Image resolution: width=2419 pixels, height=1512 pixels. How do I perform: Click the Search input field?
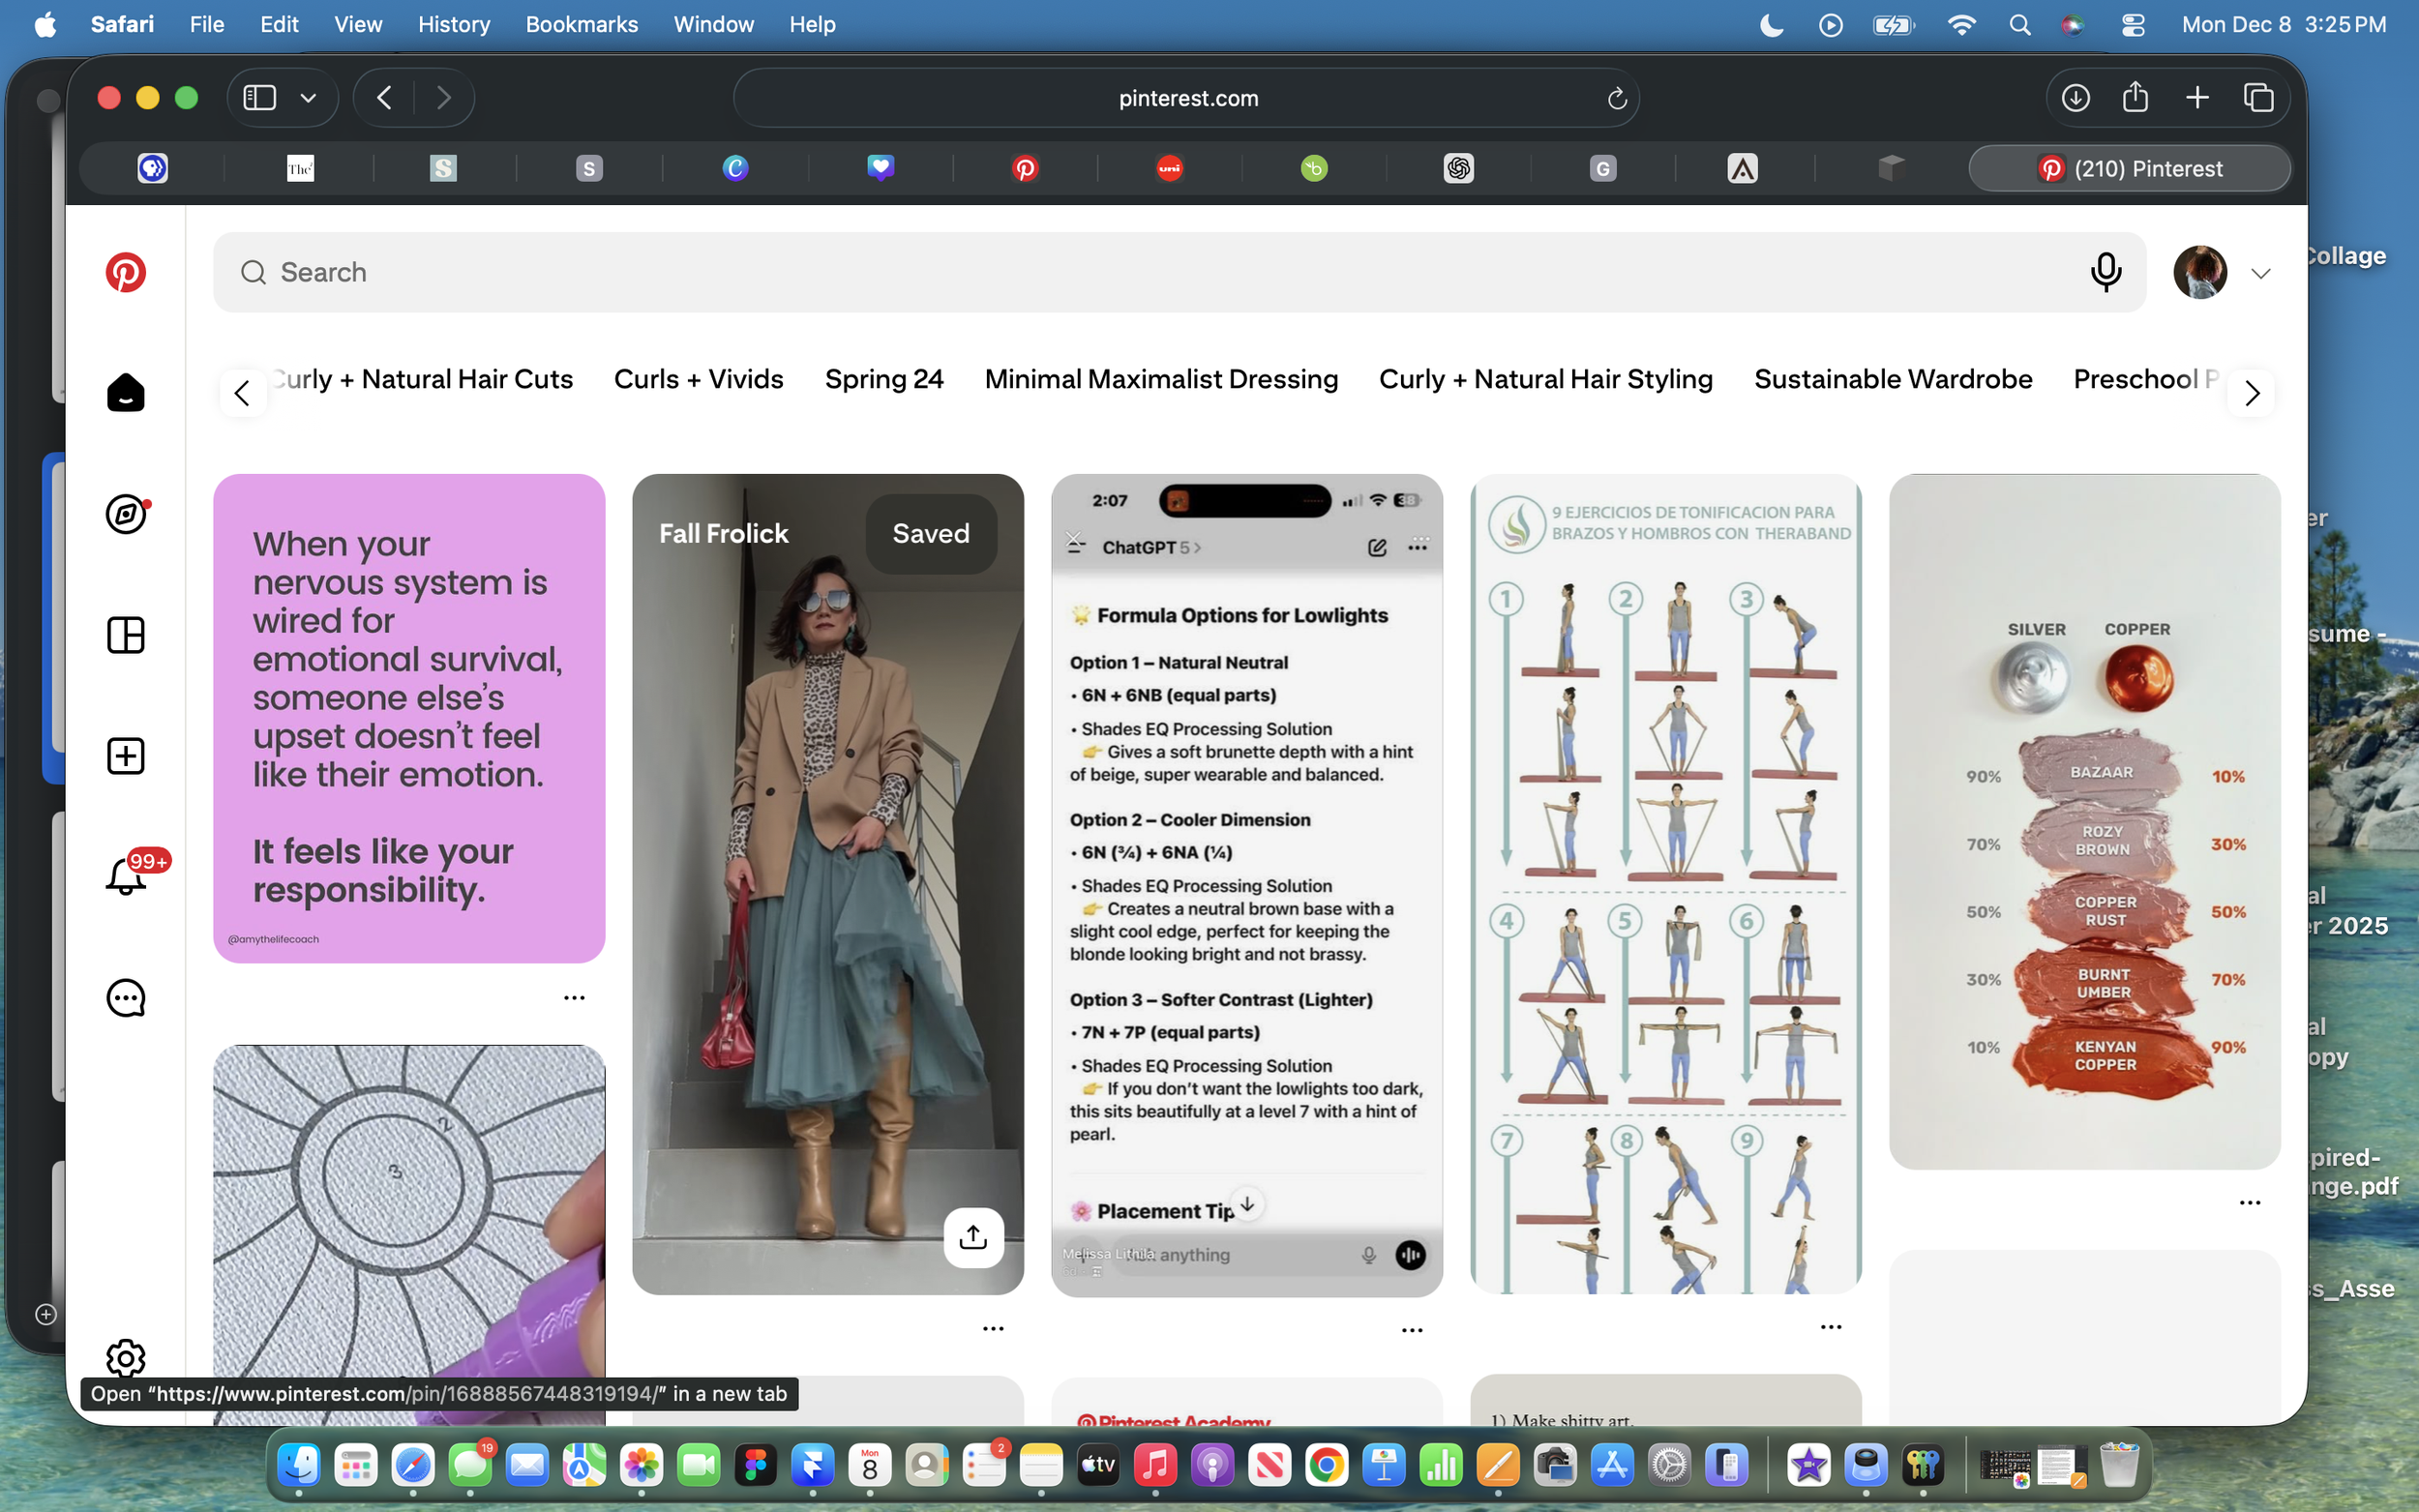(x=1150, y=272)
